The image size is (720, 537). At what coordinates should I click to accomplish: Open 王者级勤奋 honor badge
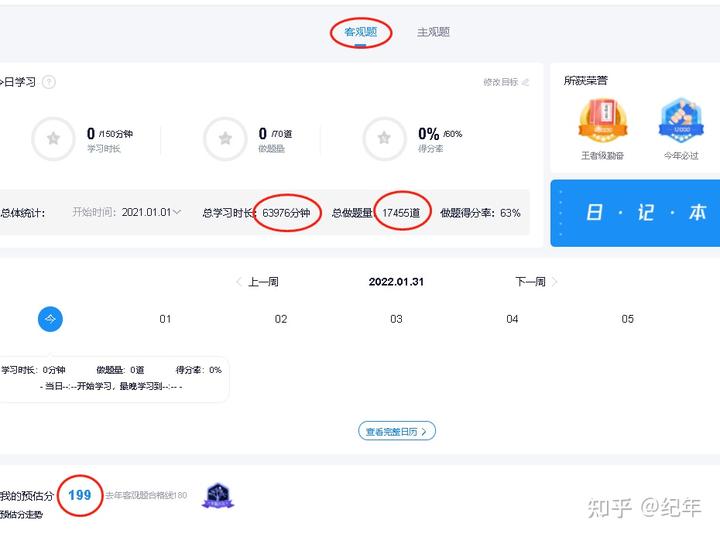click(602, 130)
